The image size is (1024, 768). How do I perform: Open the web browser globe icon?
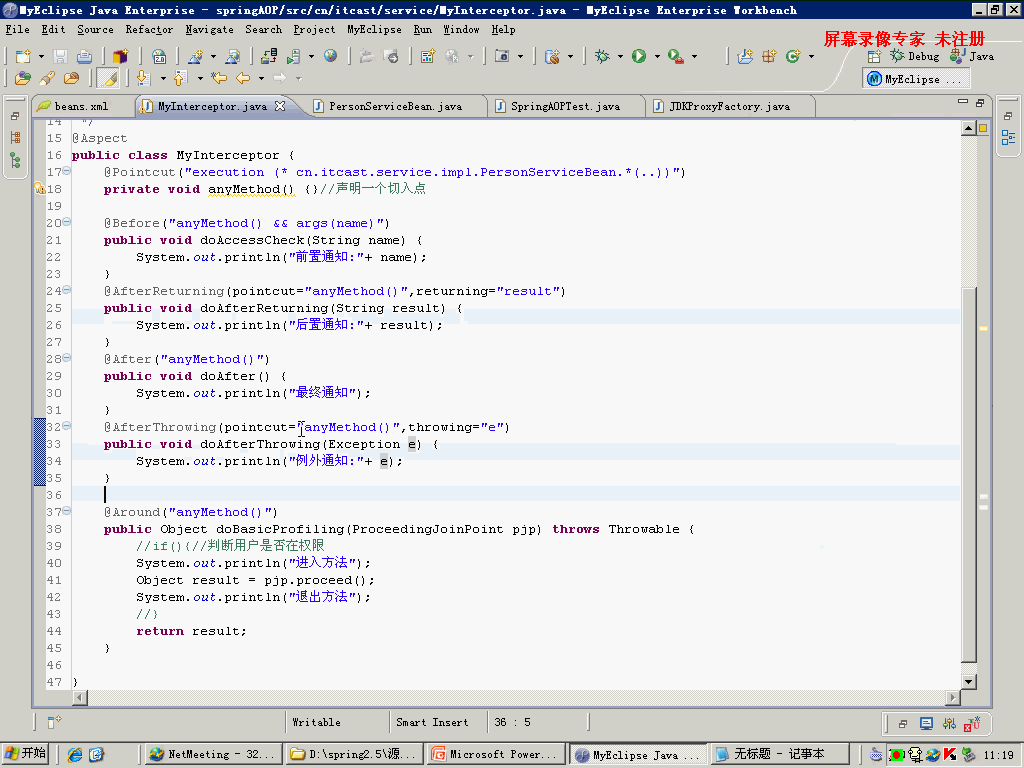click(x=330, y=56)
